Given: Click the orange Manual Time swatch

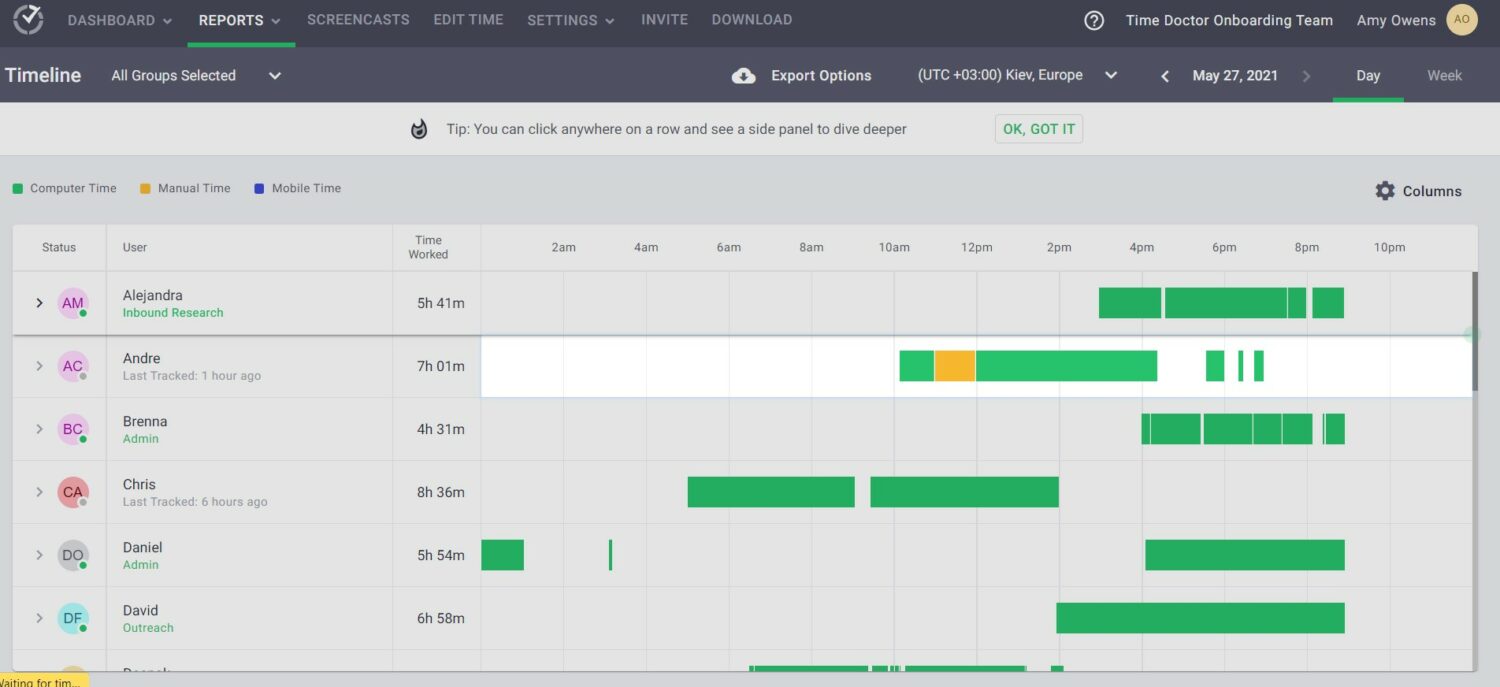Looking at the screenshot, I should tap(143, 188).
